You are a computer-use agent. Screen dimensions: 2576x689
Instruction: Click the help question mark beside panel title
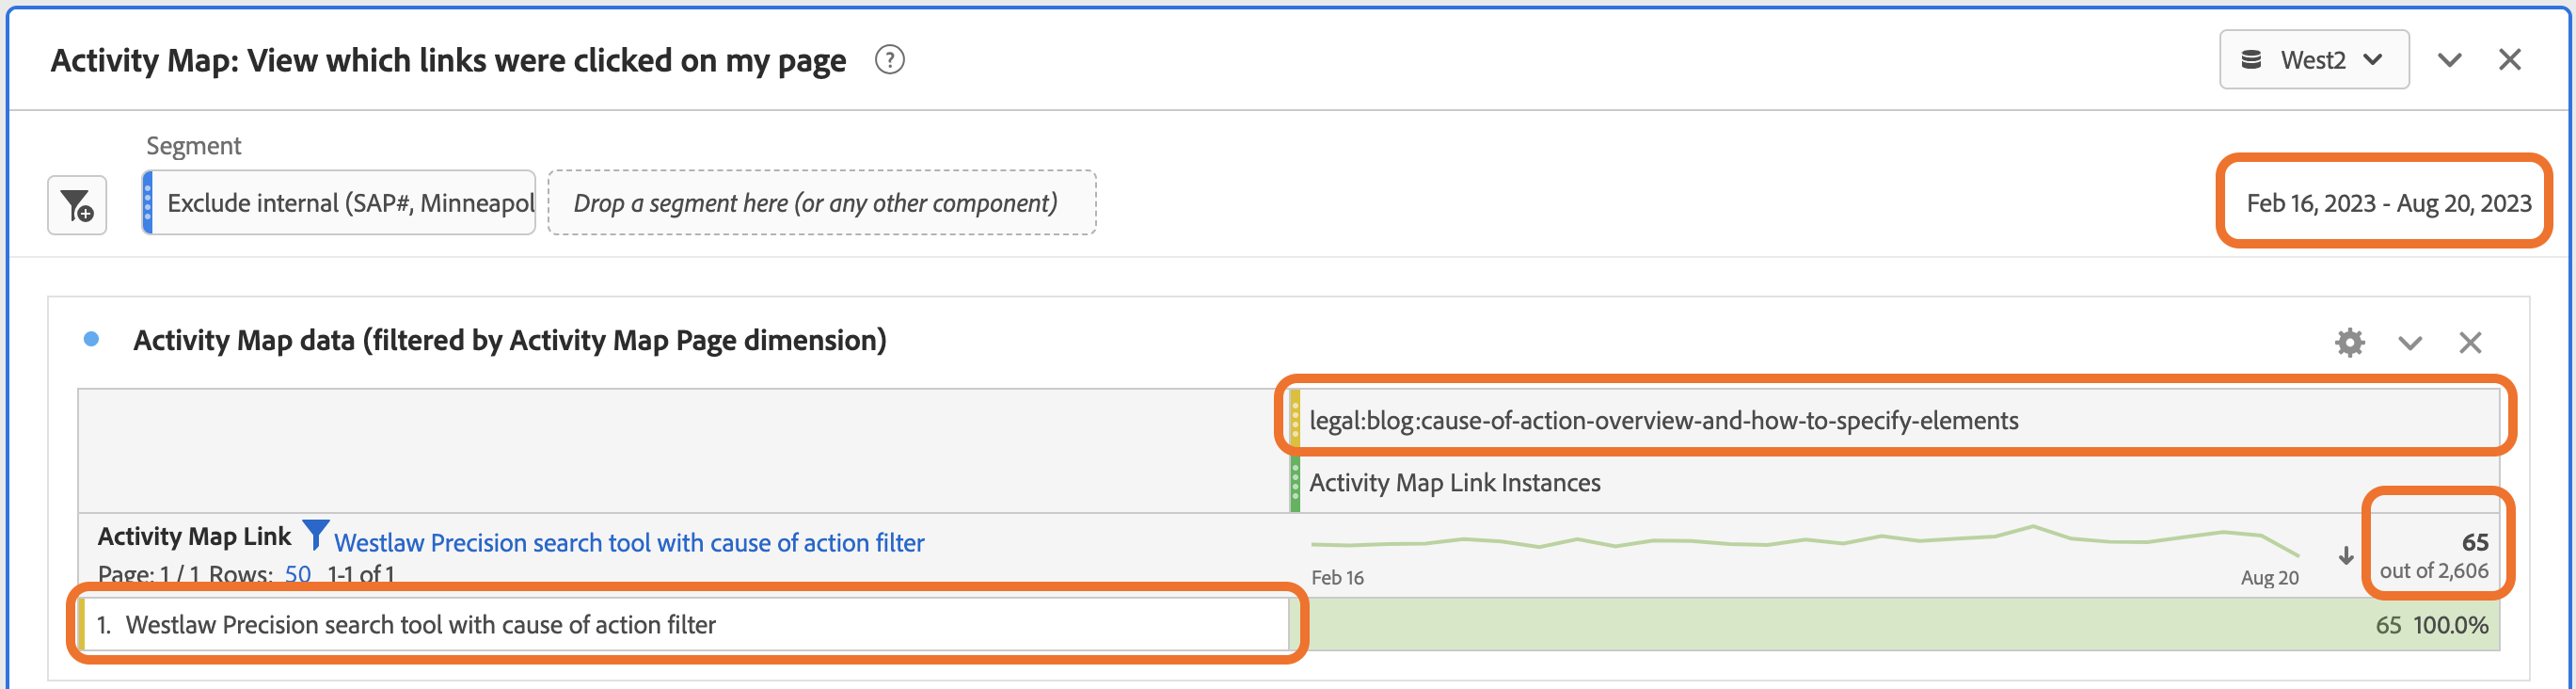(x=889, y=60)
